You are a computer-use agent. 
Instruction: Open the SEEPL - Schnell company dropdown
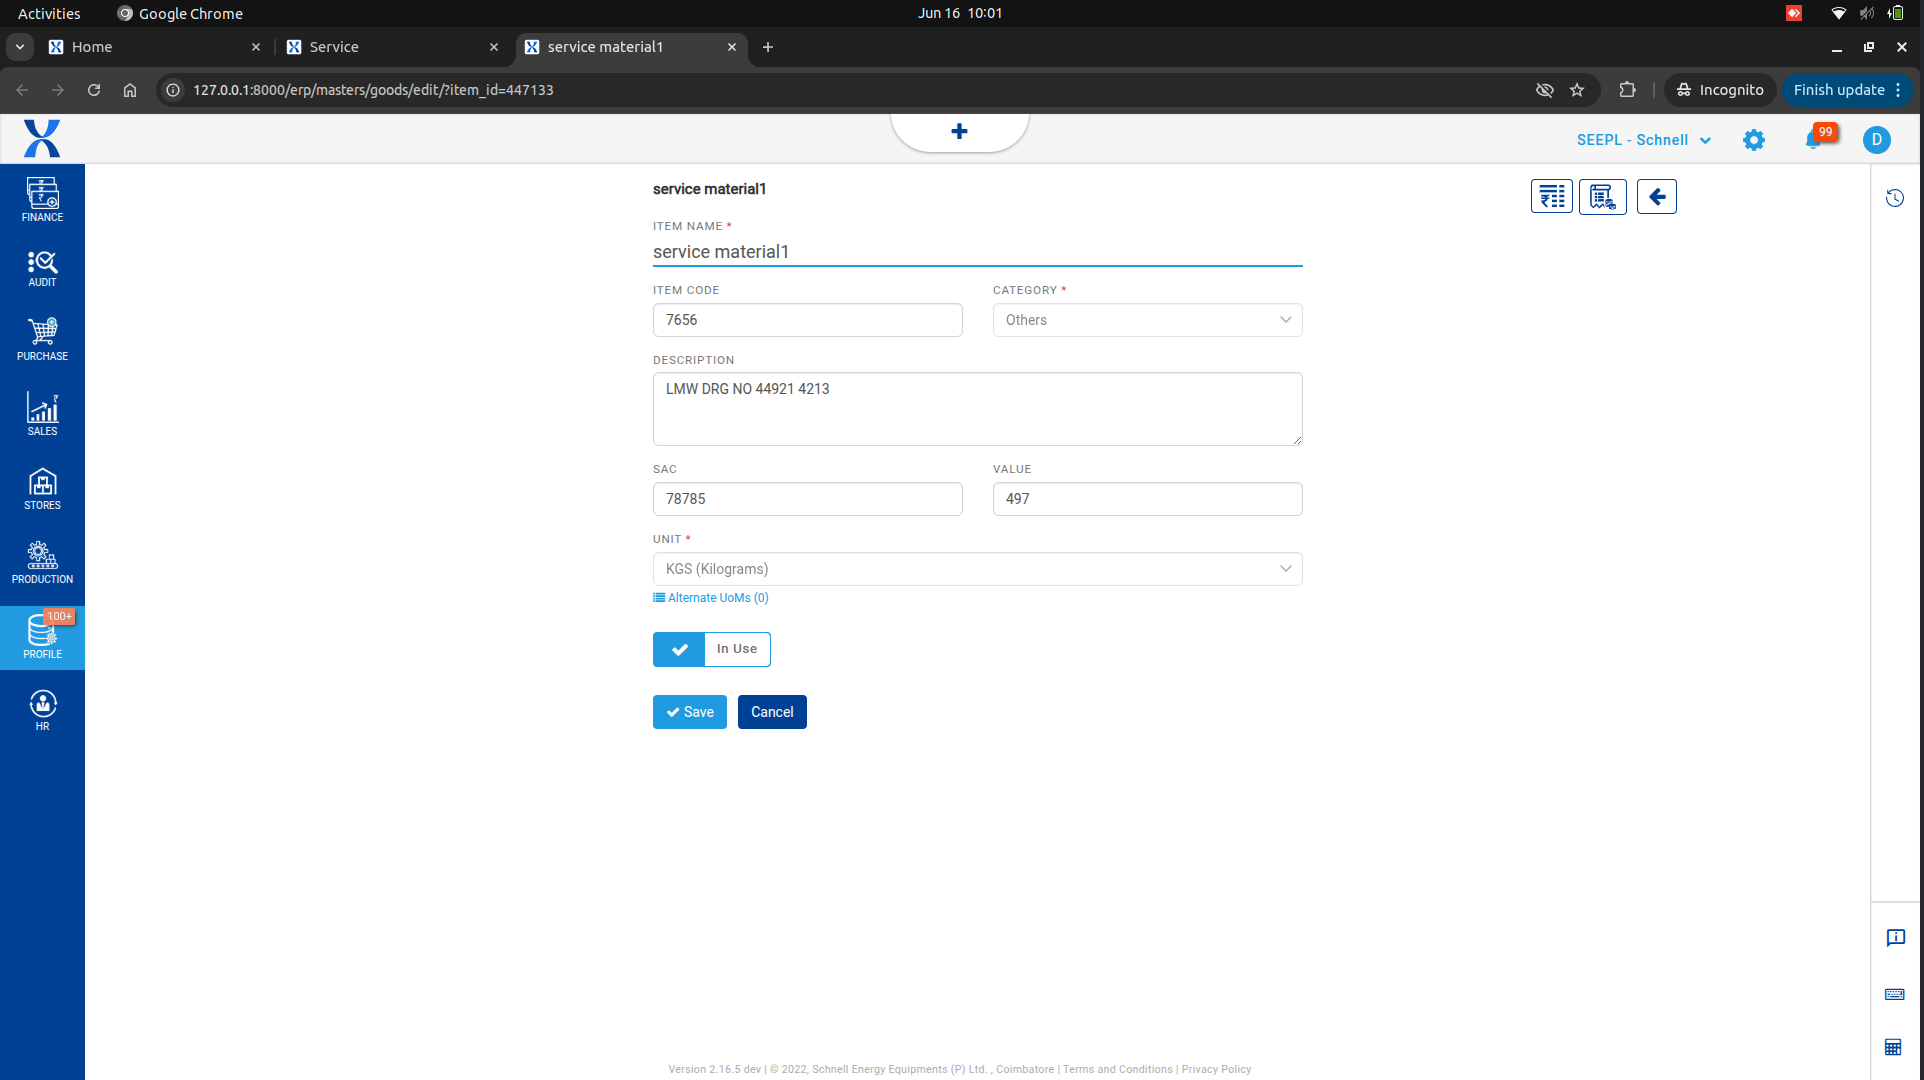pos(1644,140)
